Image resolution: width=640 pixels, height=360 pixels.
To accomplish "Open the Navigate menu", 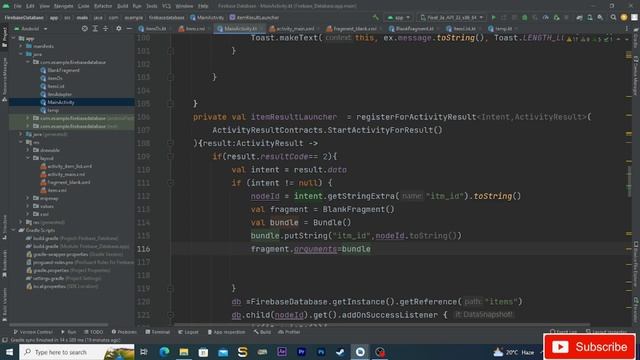I will click(x=63, y=6).
